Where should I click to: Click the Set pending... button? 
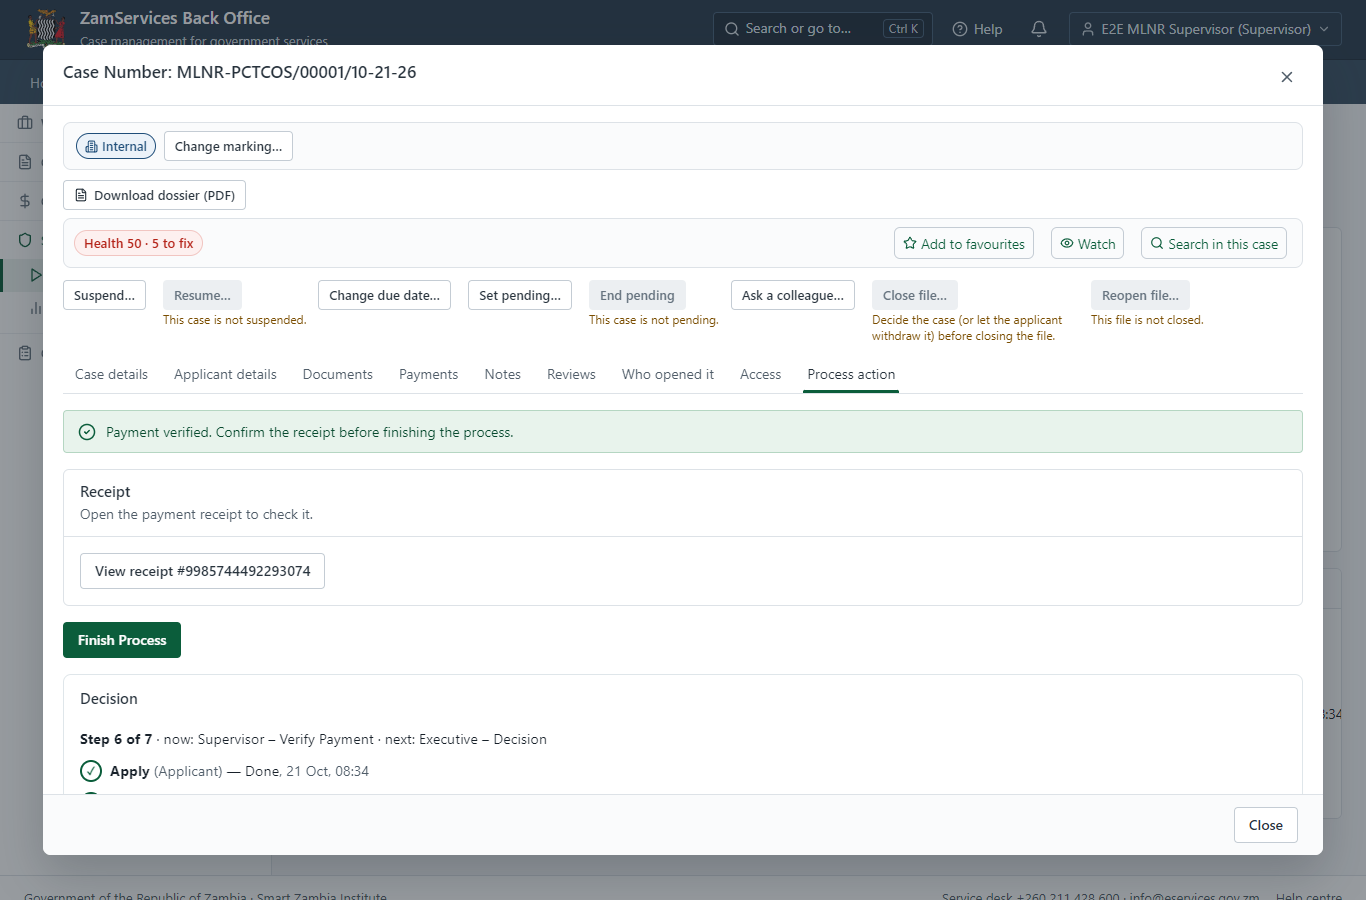click(x=520, y=295)
